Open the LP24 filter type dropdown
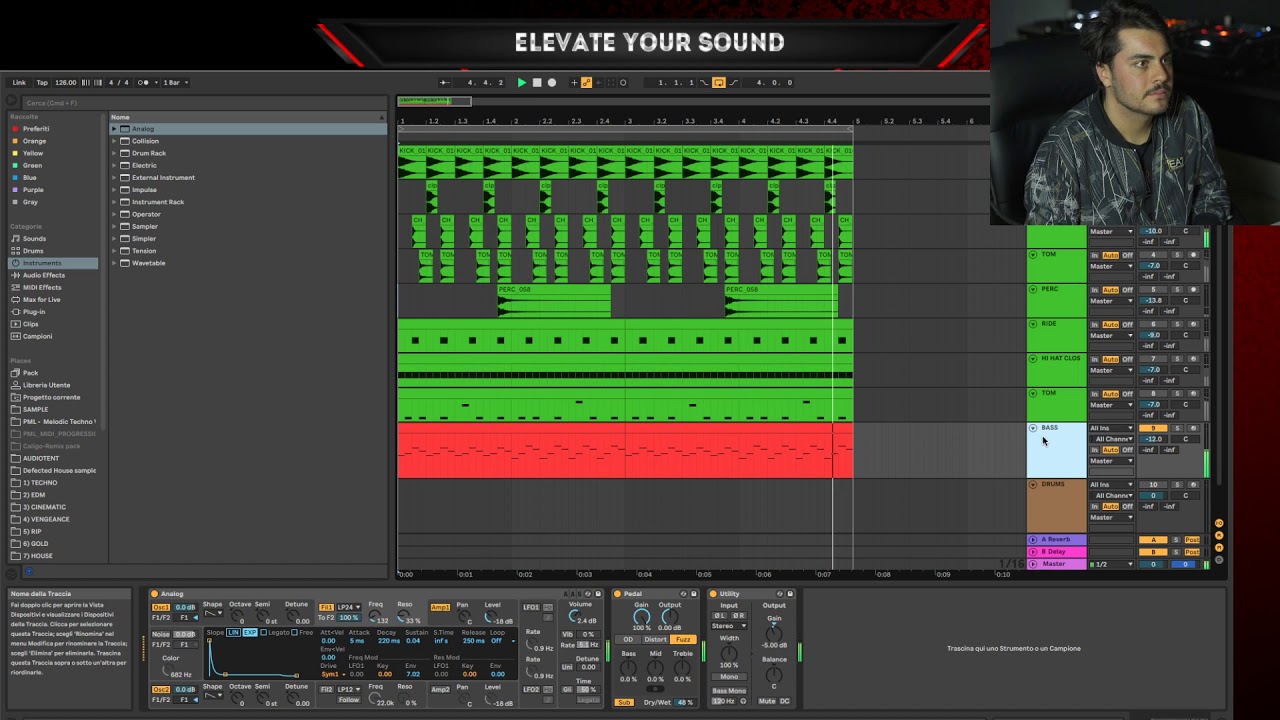1280x720 pixels. pos(349,607)
